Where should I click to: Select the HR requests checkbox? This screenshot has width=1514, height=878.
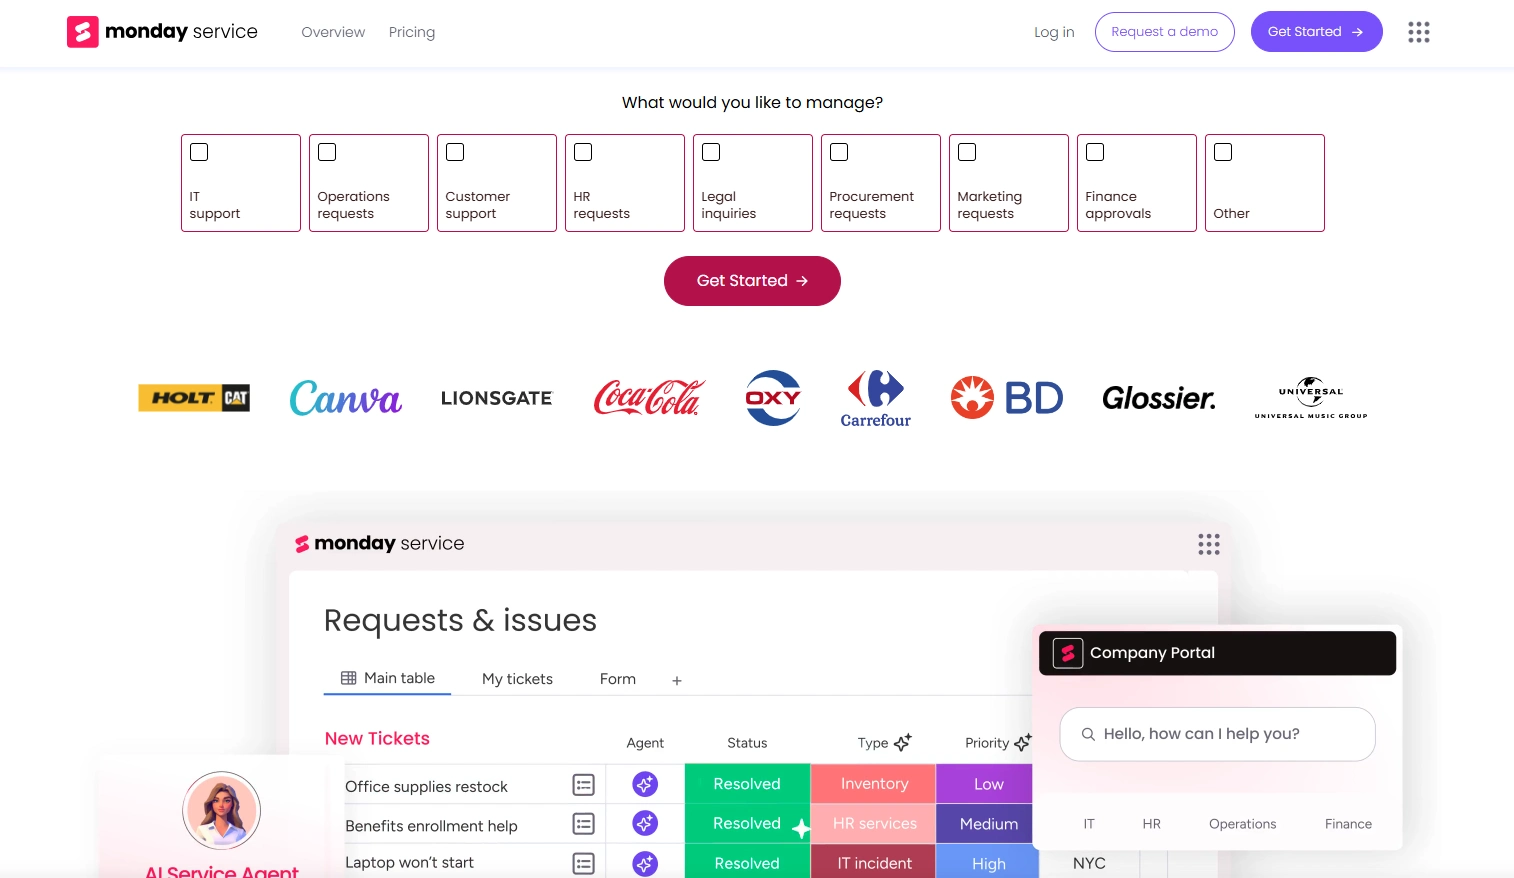pyautogui.click(x=584, y=152)
